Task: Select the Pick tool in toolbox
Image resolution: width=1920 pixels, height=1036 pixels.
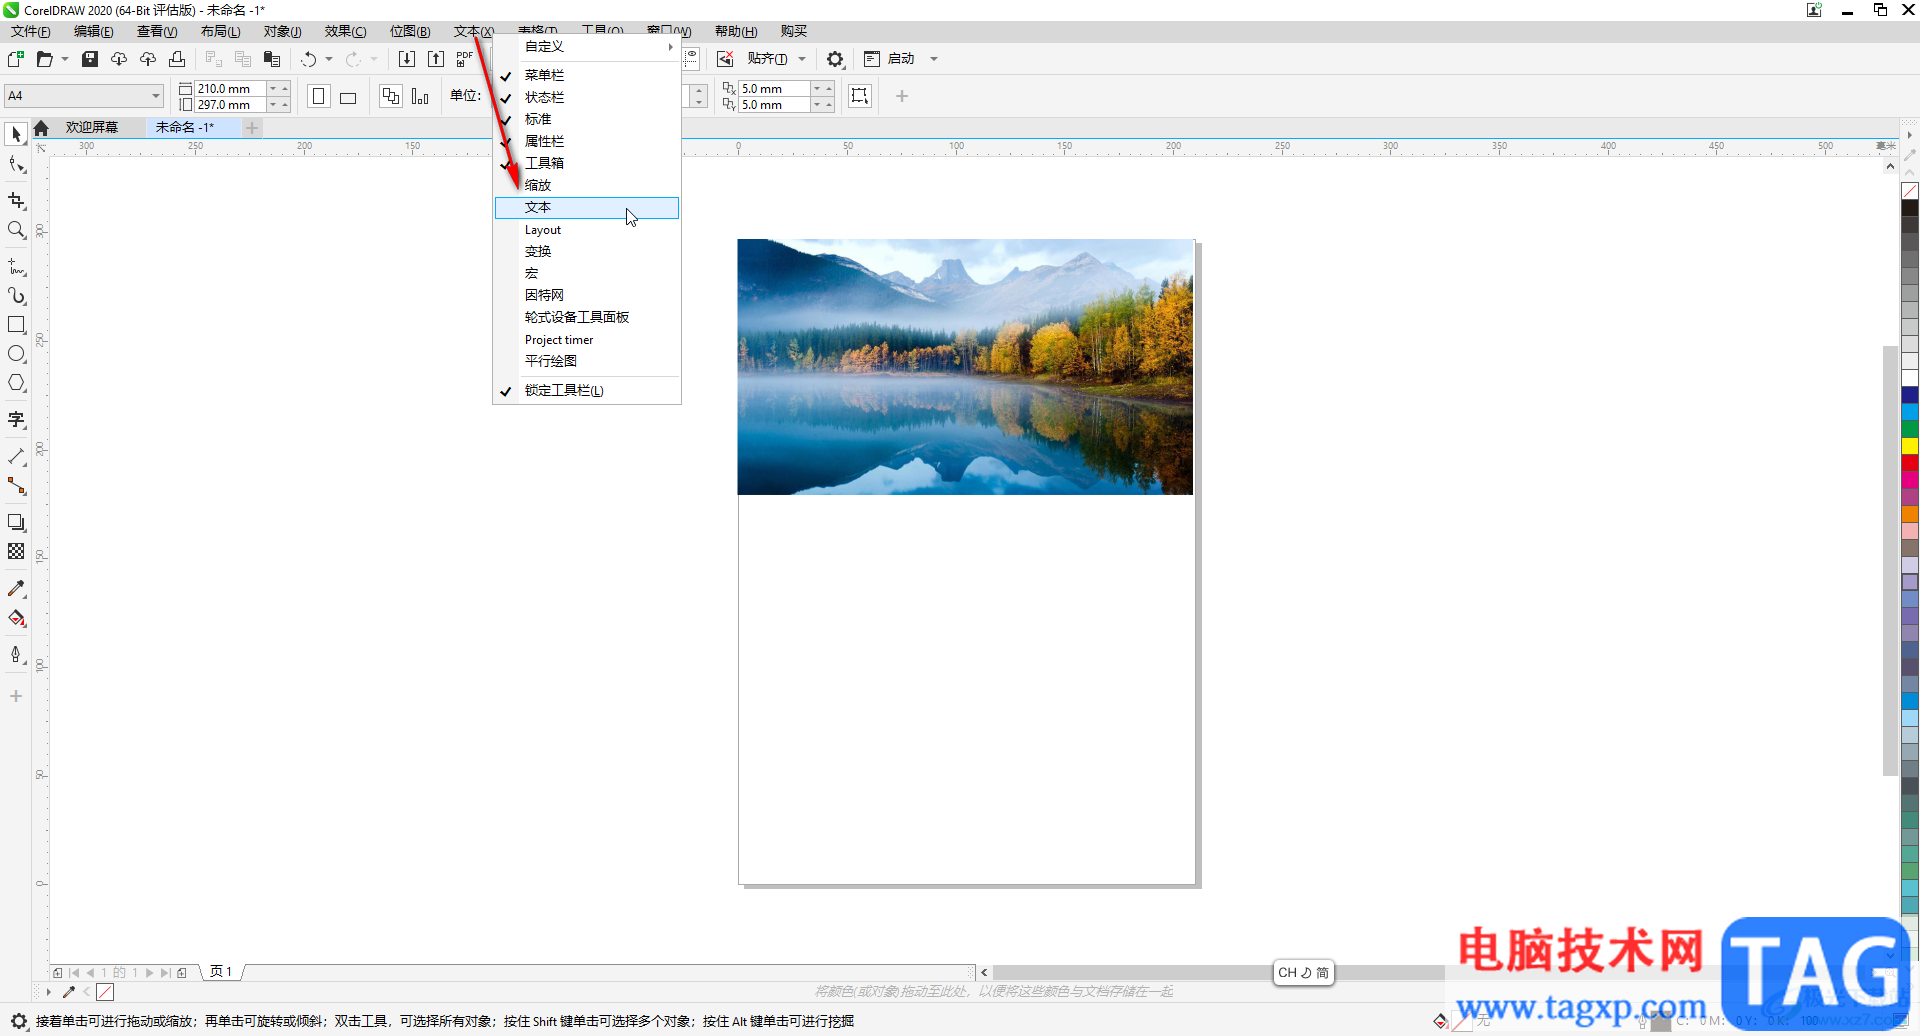Action: click(x=16, y=134)
